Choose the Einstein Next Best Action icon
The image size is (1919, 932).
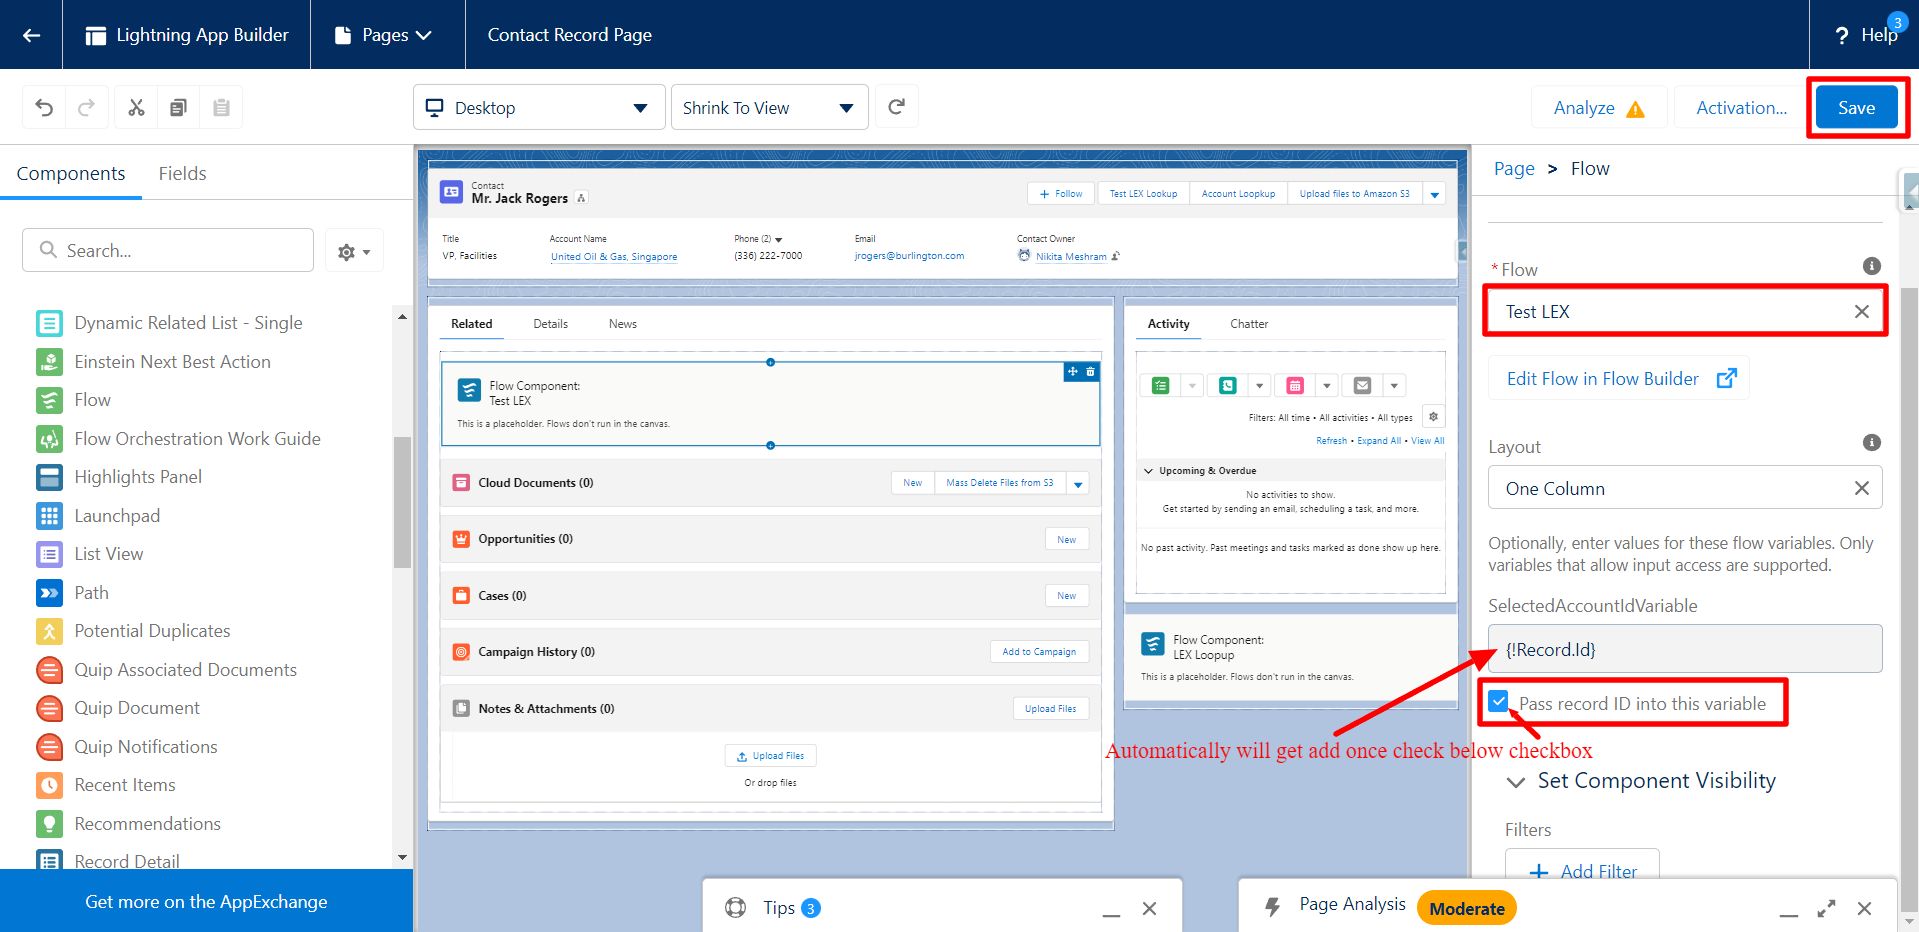click(x=49, y=362)
